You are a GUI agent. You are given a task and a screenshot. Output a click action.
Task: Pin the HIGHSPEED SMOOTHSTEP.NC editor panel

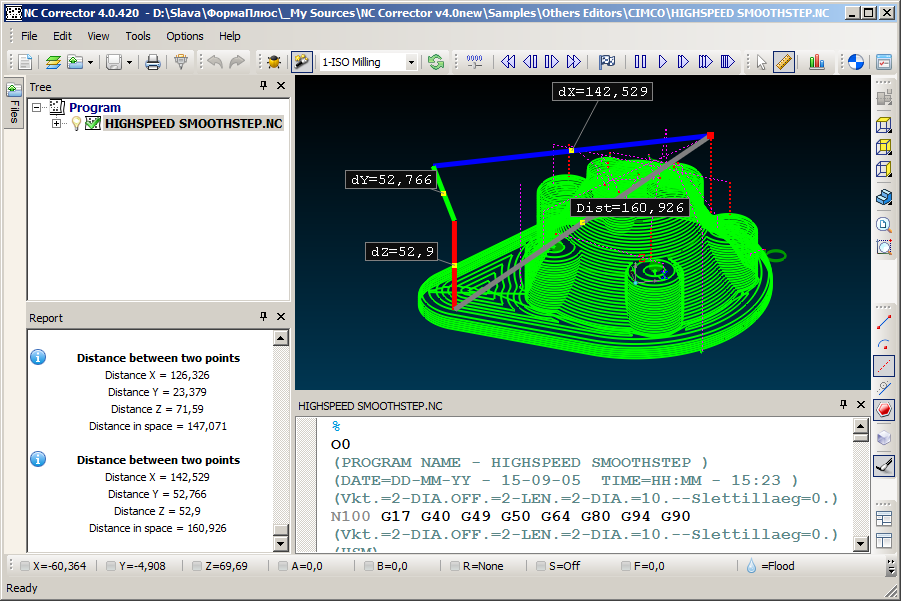pyautogui.click(x=843, y=404)
